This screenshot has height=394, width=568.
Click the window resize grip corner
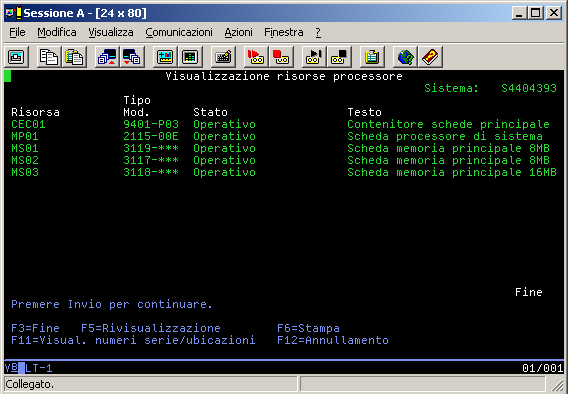[x=557, y=385]
